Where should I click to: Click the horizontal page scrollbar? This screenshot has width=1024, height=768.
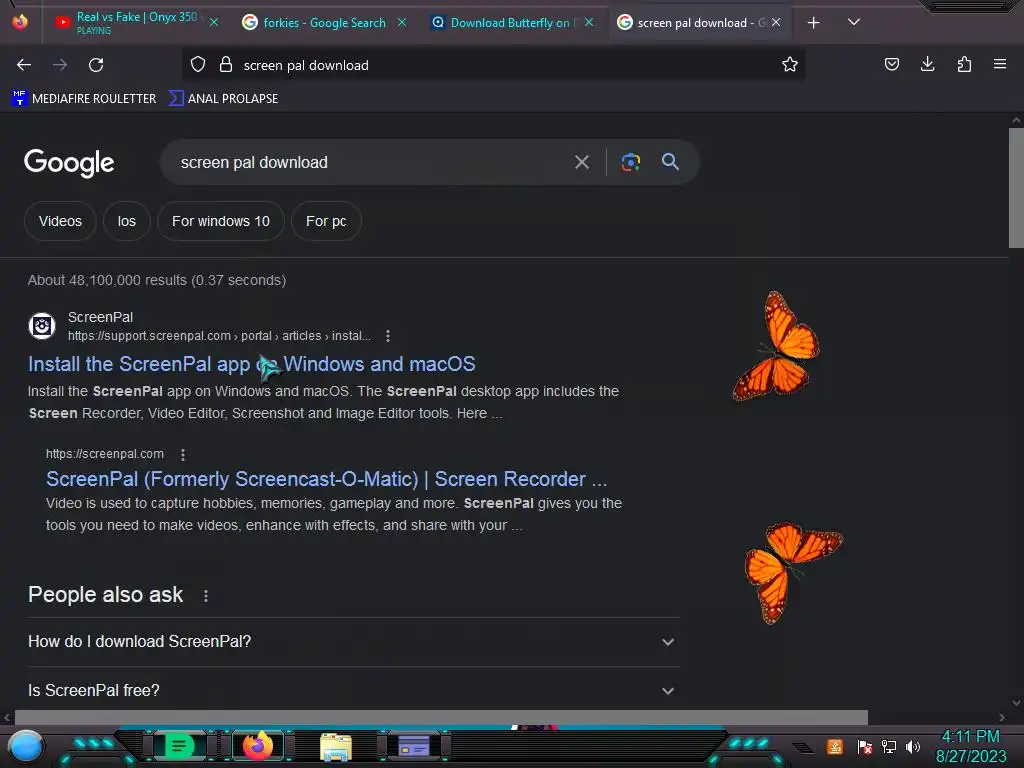(441, 717)
